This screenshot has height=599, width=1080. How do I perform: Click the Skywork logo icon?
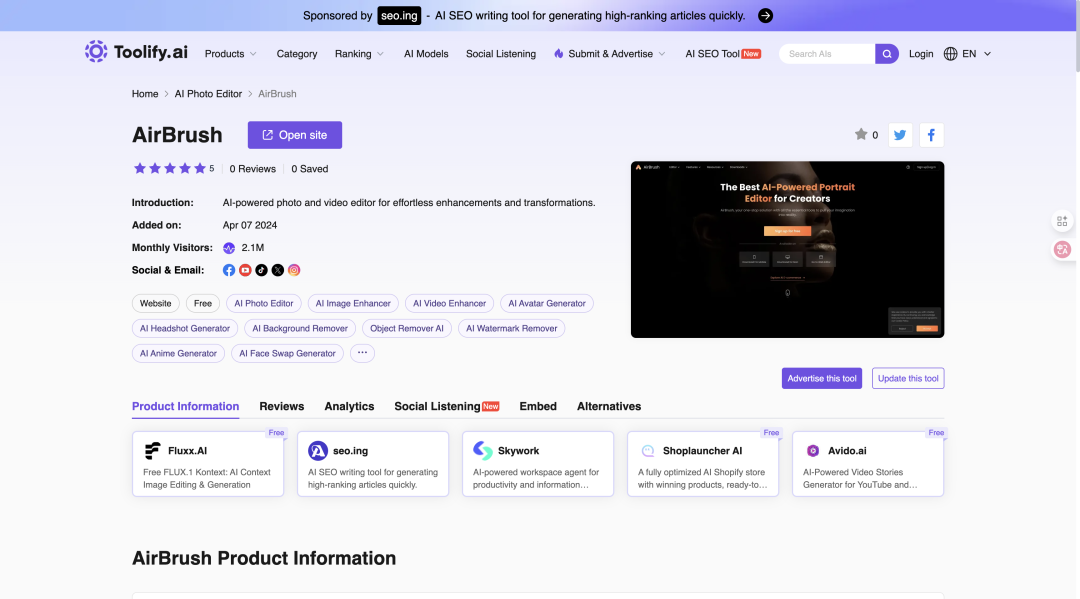click(483, 450)
